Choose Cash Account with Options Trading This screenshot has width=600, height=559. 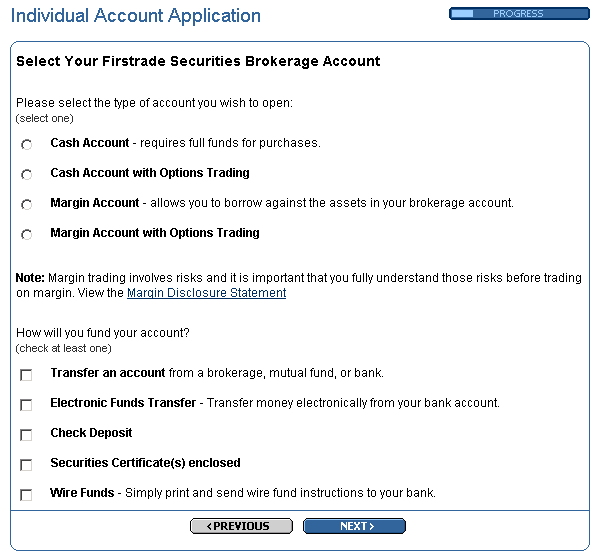click(x=26, y=174)
